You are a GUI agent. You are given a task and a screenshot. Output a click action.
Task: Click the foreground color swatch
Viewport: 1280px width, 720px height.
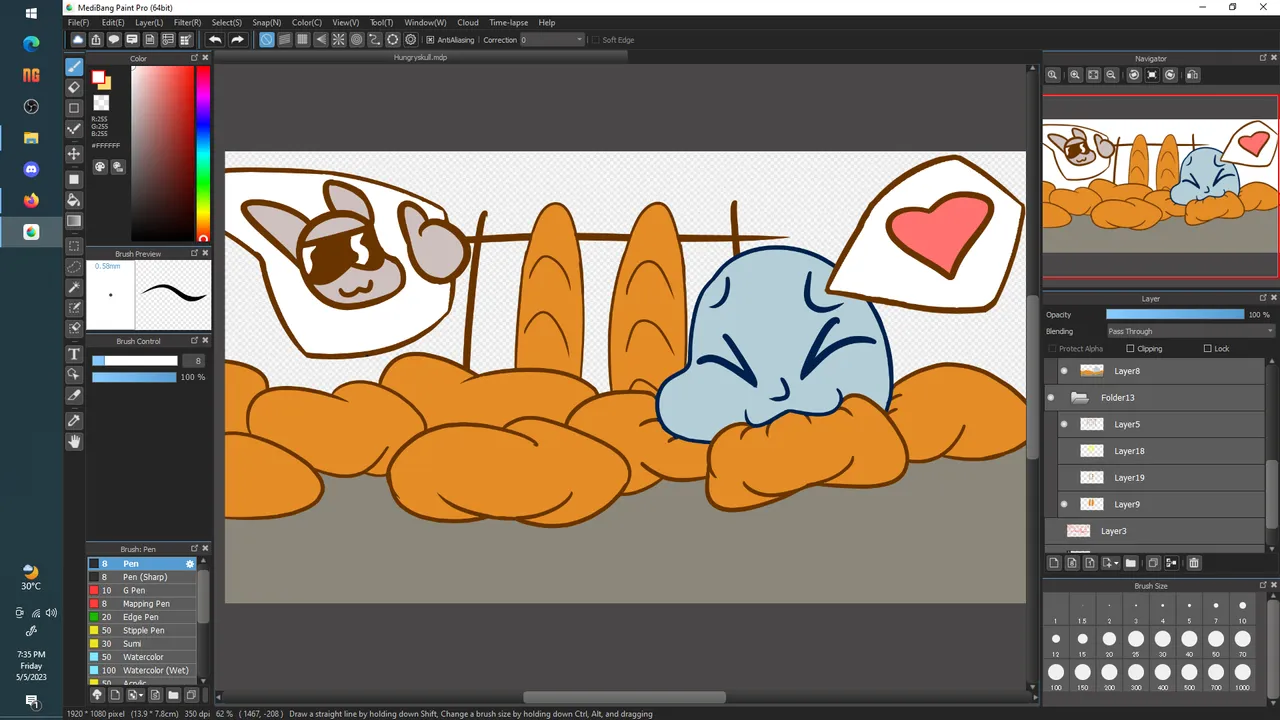[98, 78]
